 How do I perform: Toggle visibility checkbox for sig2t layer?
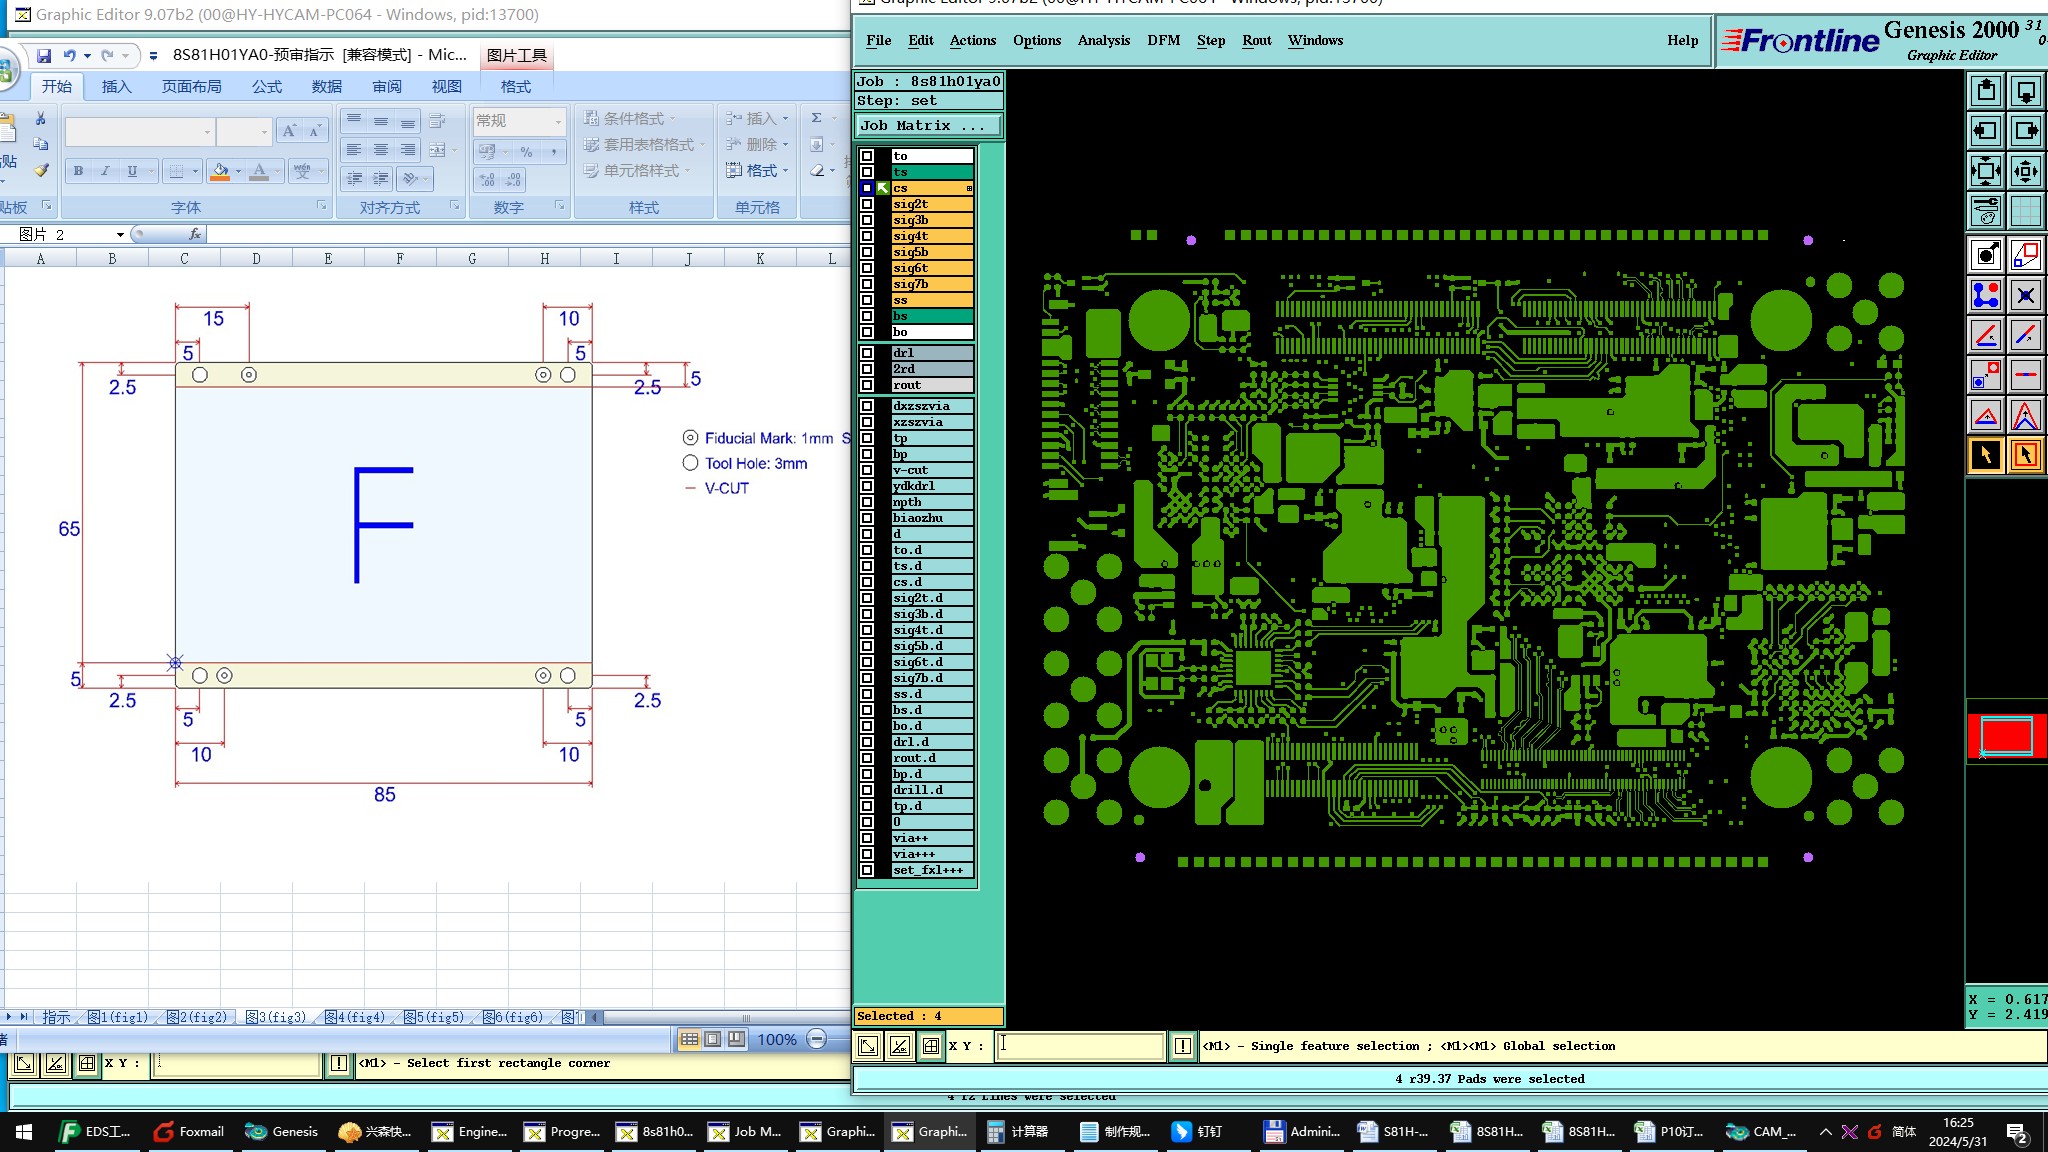point(867,204)
